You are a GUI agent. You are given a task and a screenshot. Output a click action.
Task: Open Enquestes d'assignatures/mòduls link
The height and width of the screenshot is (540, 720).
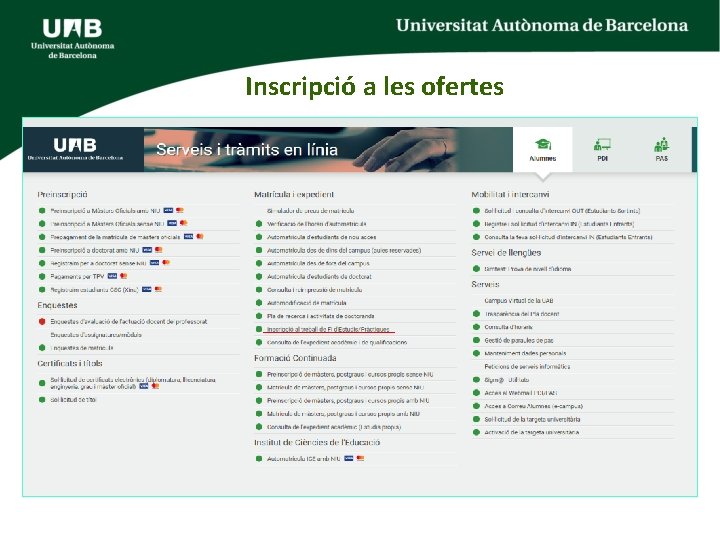(x=96, y=335)
